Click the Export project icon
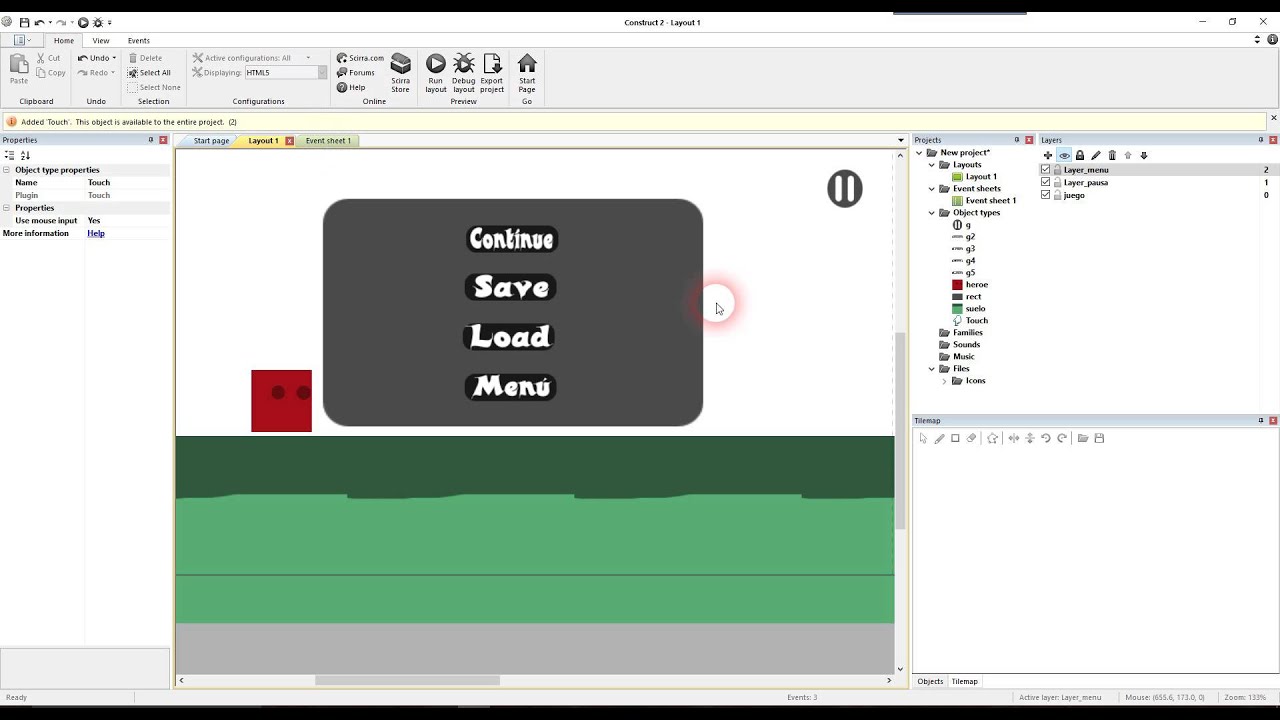The width and height of the screenshot is (1280, 720). [492, 65]
